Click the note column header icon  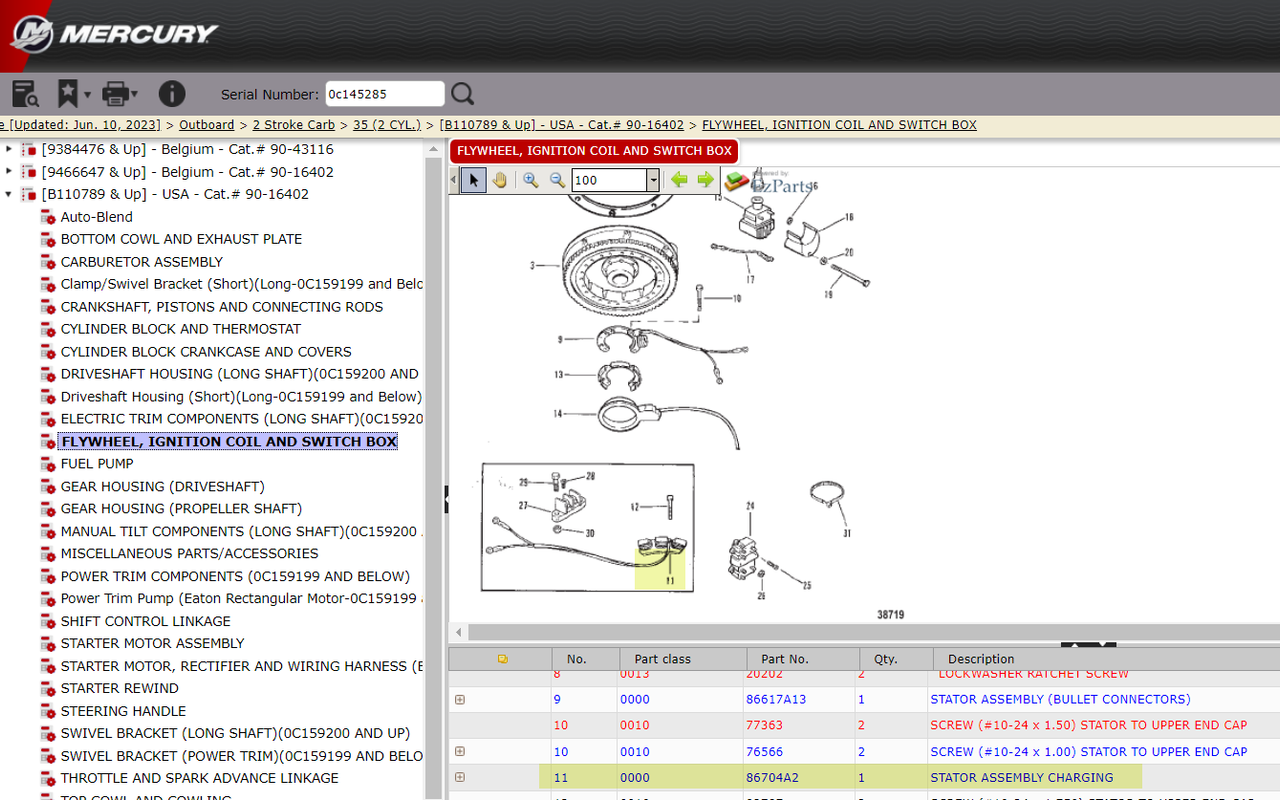(502, 659)
